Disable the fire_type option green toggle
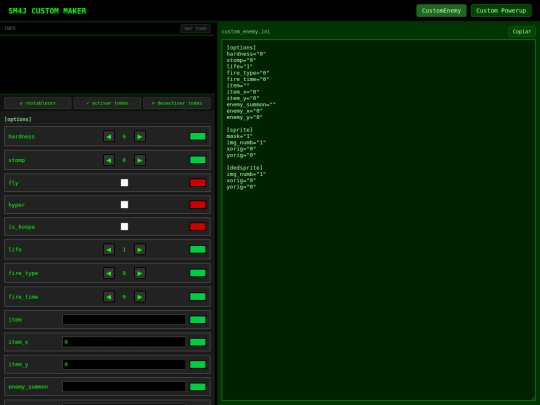Image resolution: width=540 pixels, height=405 pixels. 198,273
